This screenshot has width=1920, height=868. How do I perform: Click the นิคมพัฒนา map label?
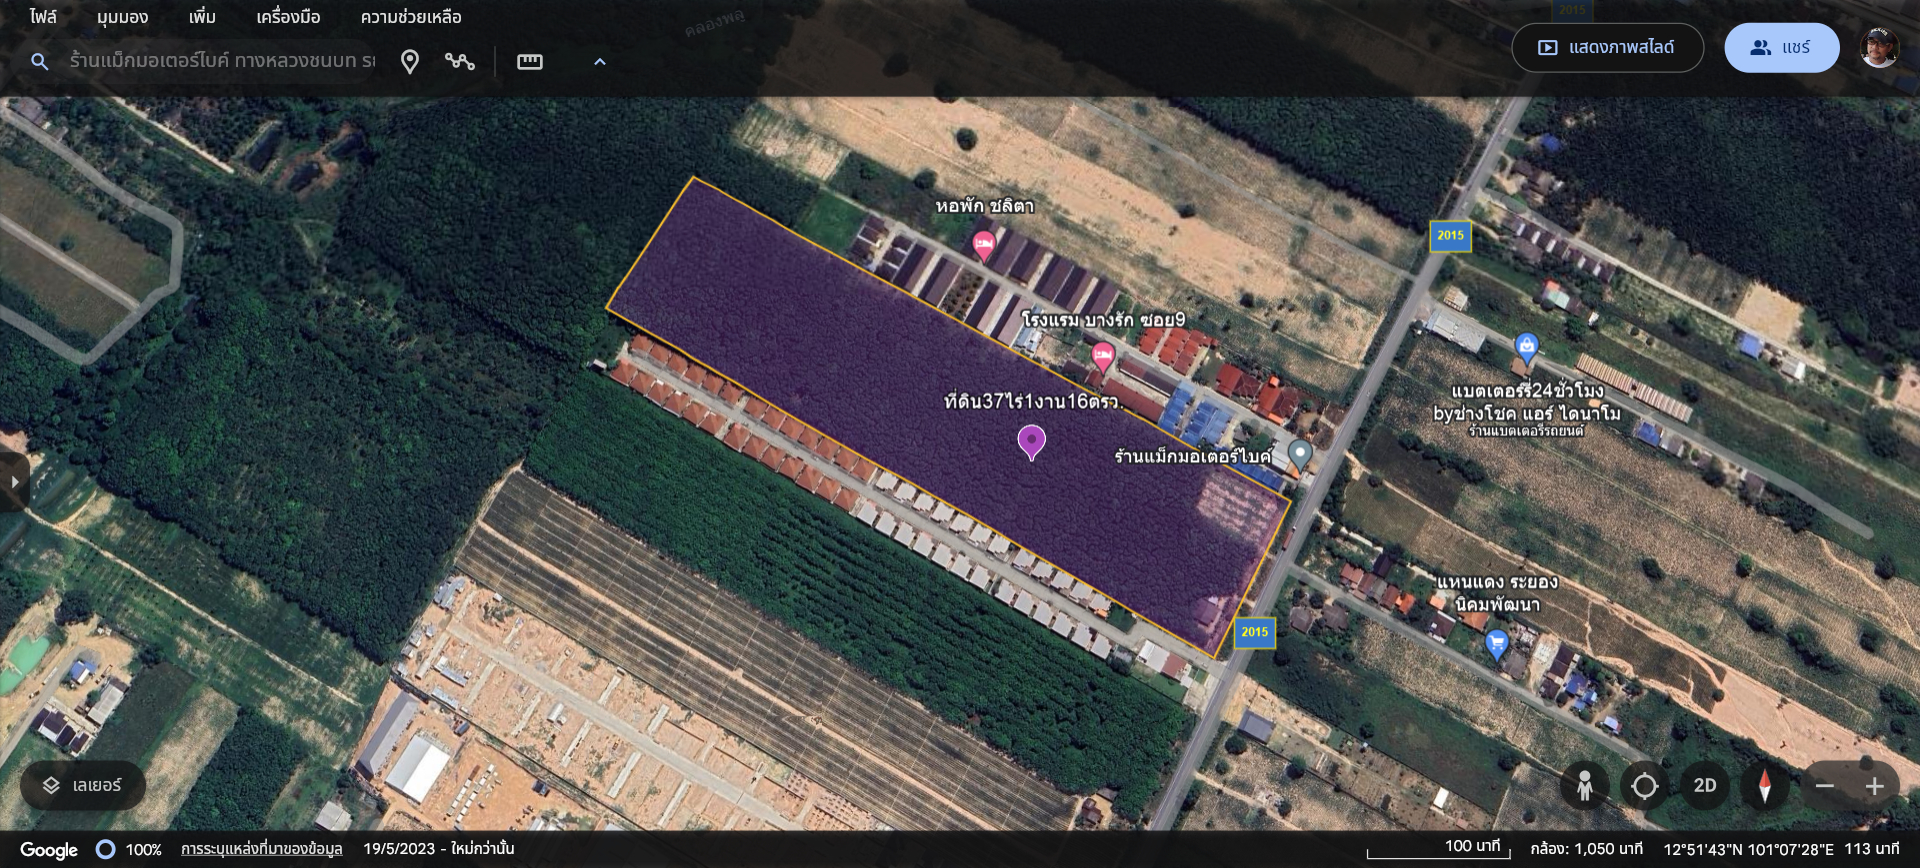1497,605
